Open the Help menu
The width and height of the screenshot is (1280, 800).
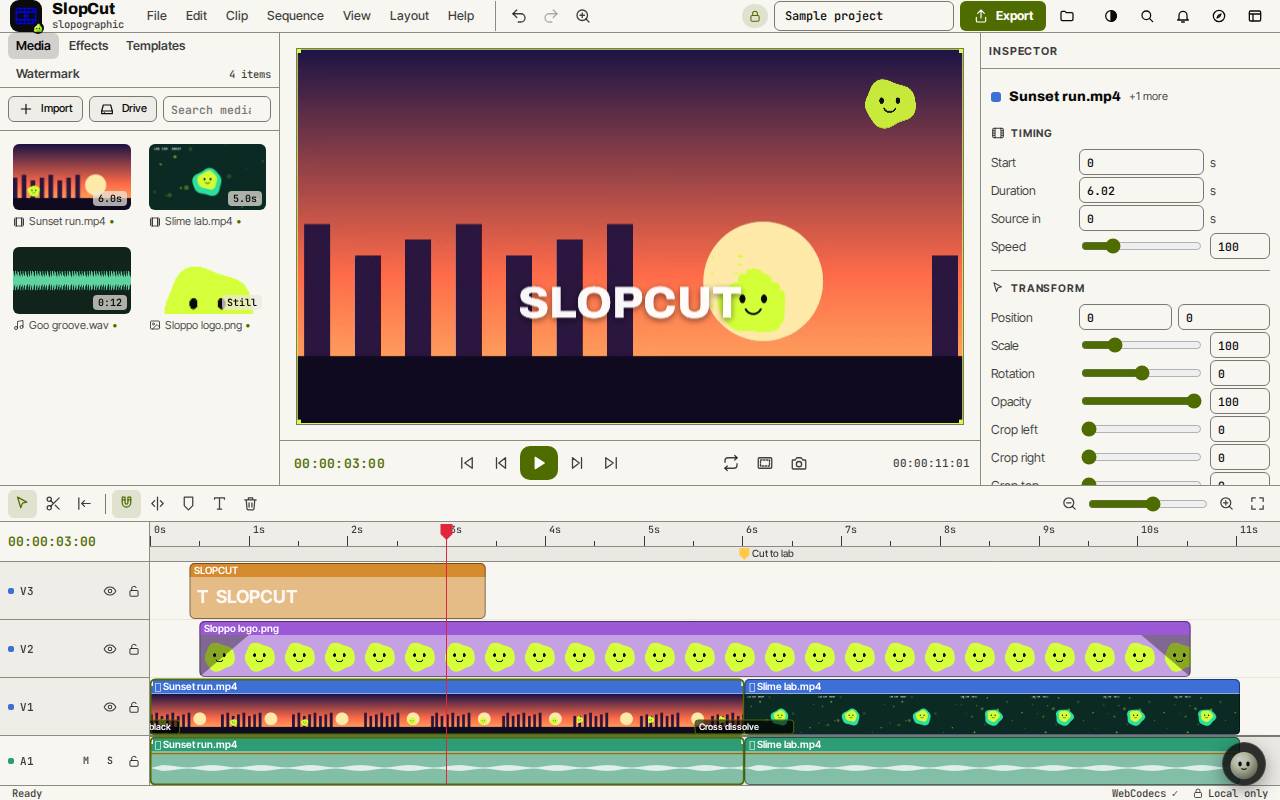[461, 16]
